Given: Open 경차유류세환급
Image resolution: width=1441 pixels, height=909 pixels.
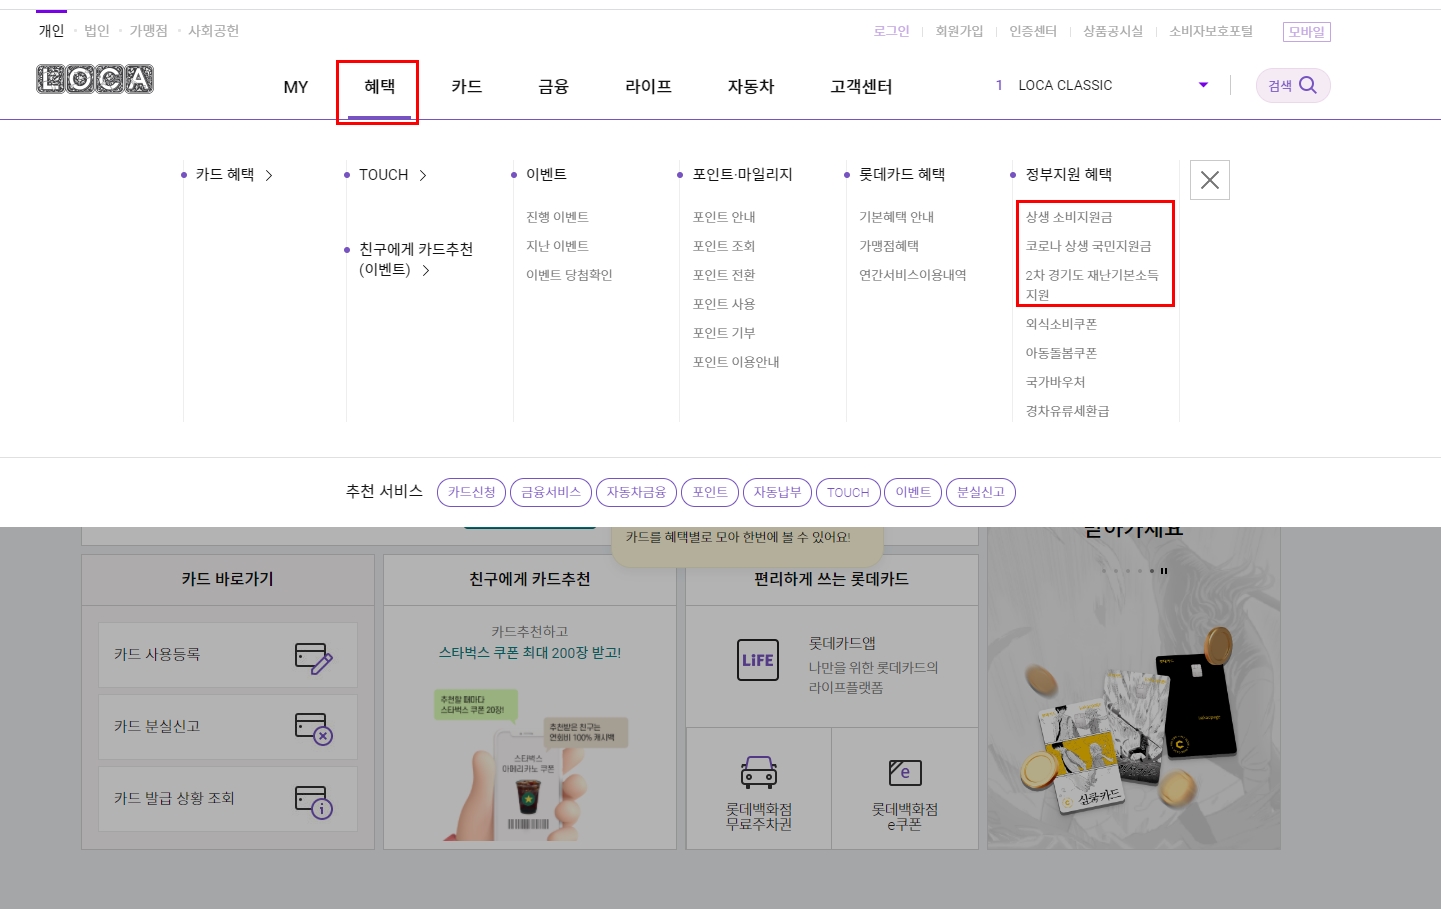Looking at the screenshot, I should coord(1067,411).
